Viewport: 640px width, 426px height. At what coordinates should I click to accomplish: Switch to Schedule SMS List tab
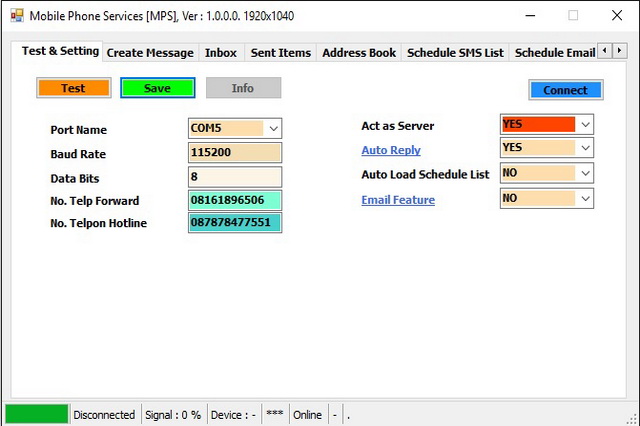point(455,53)
